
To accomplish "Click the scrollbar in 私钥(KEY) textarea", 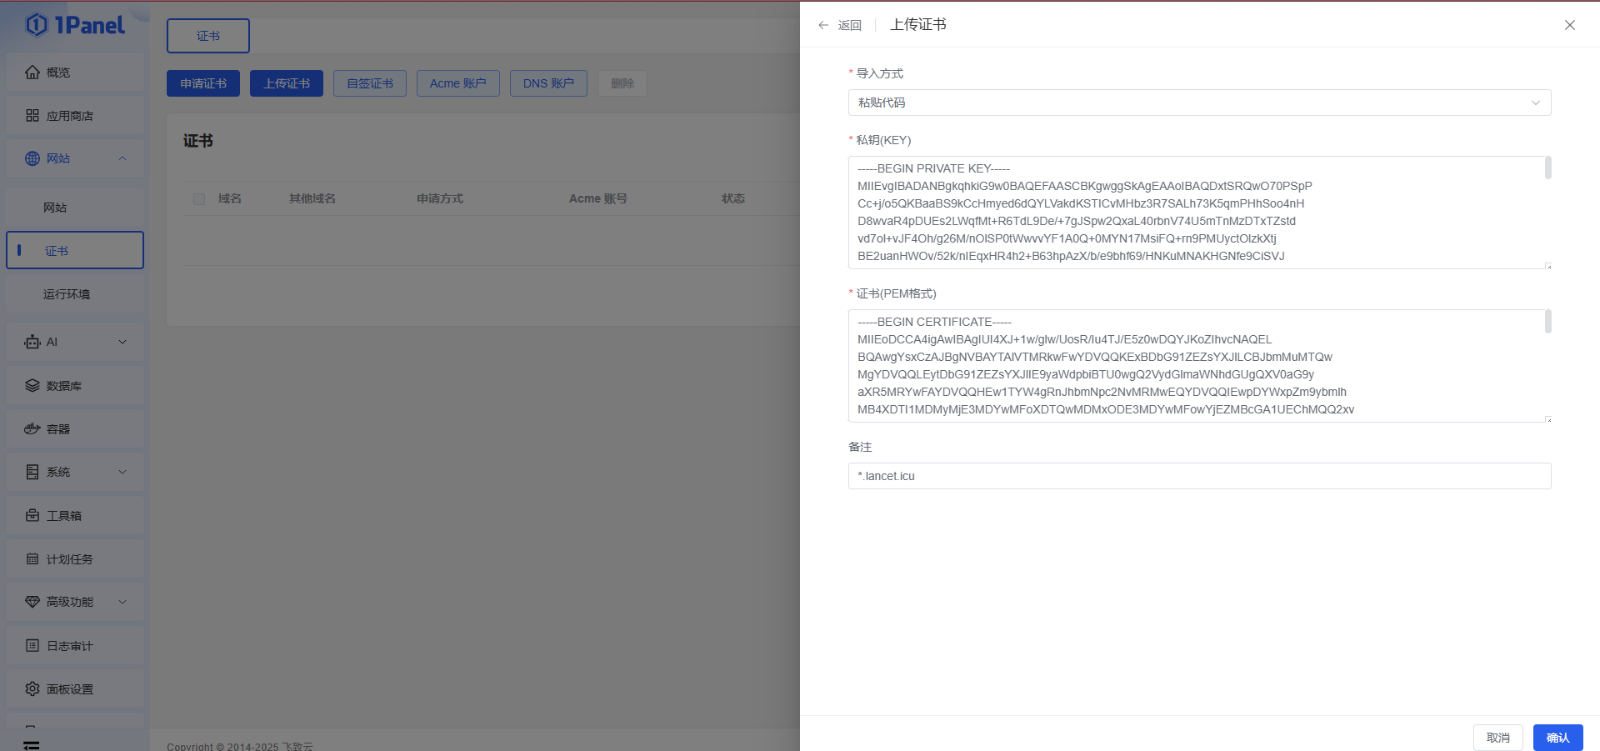I will click(x=1548, y=168).
